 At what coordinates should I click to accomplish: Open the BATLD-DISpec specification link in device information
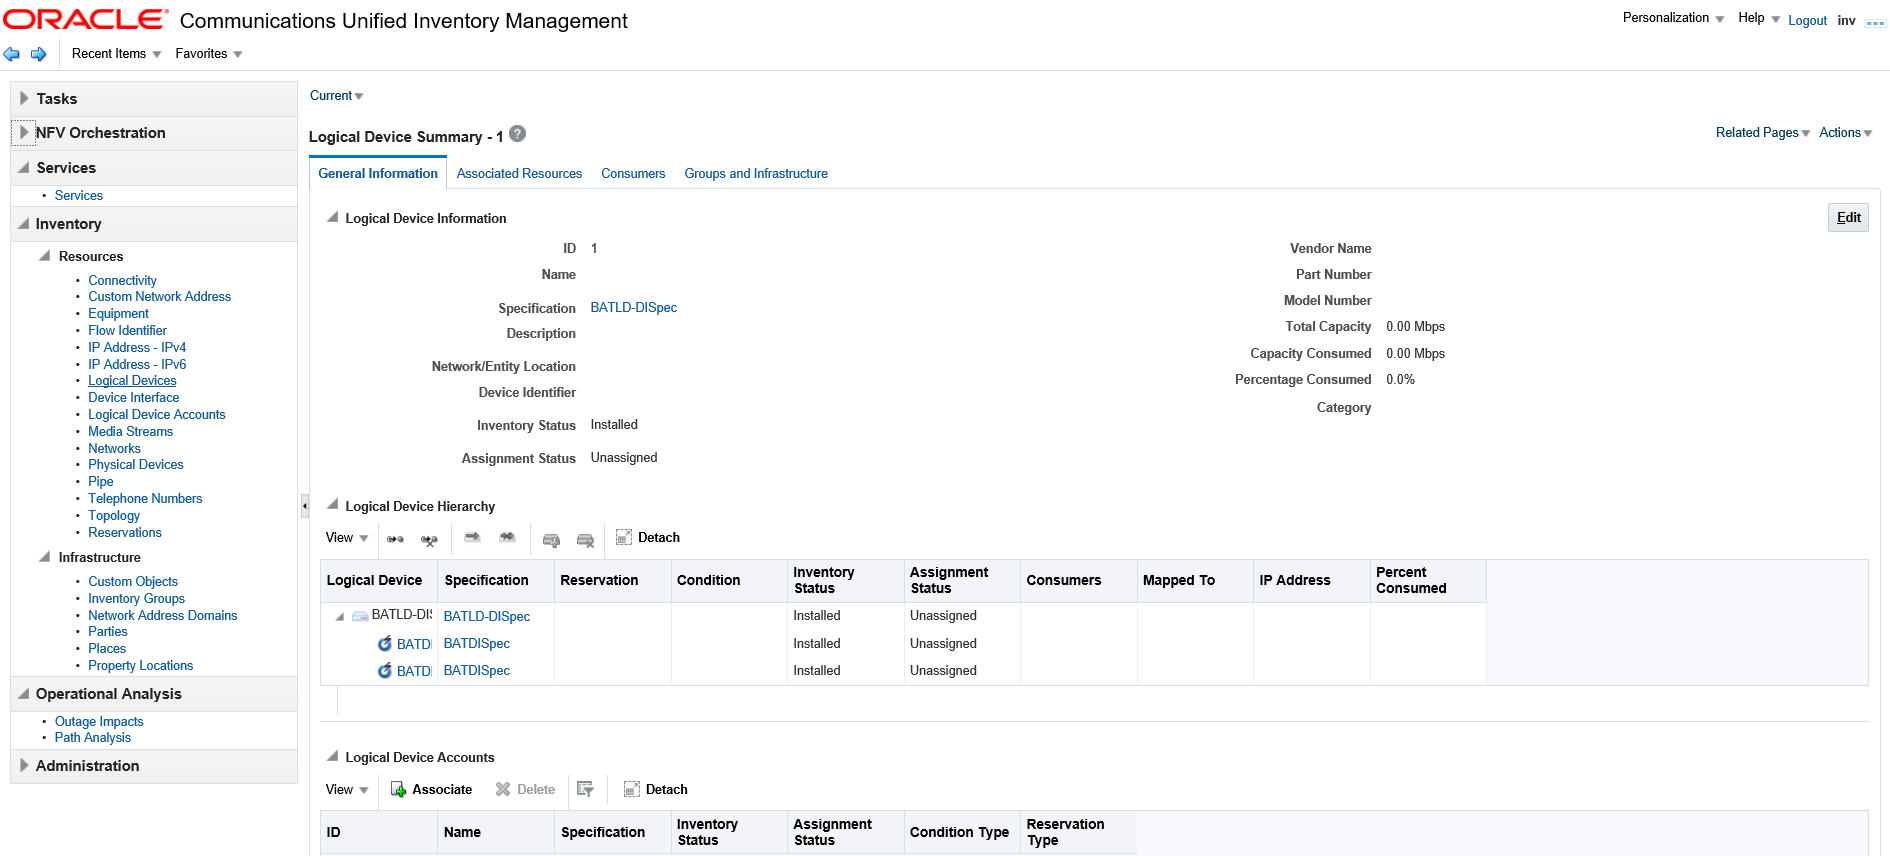click(634, 308)
